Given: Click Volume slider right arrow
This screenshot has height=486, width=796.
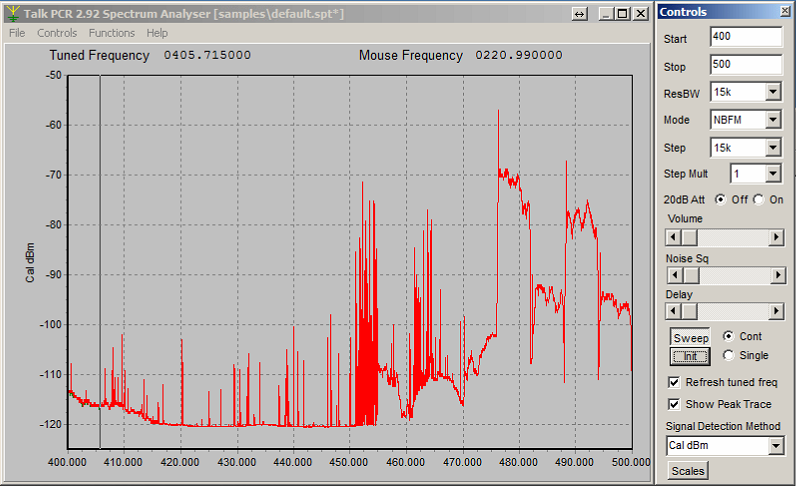Looking at the screenshot, I should [776, 237].
